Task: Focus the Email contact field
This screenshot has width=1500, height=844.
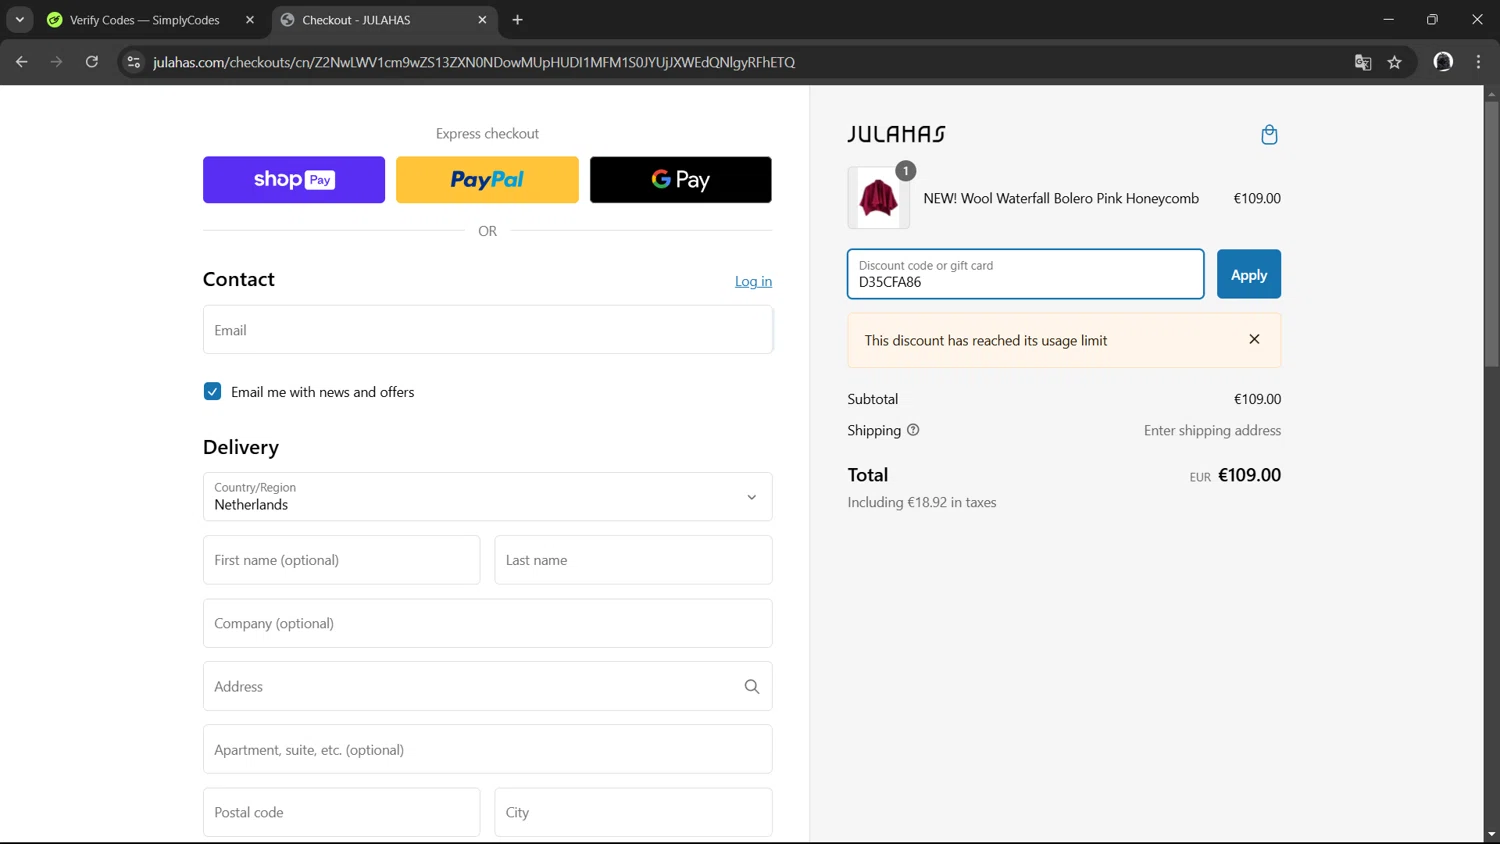Action: point(488,330)
